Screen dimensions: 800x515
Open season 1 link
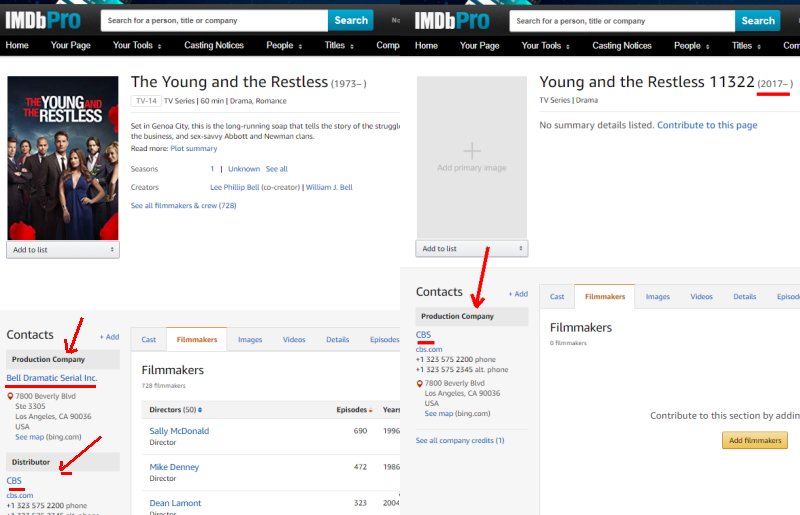pos(212,169)
